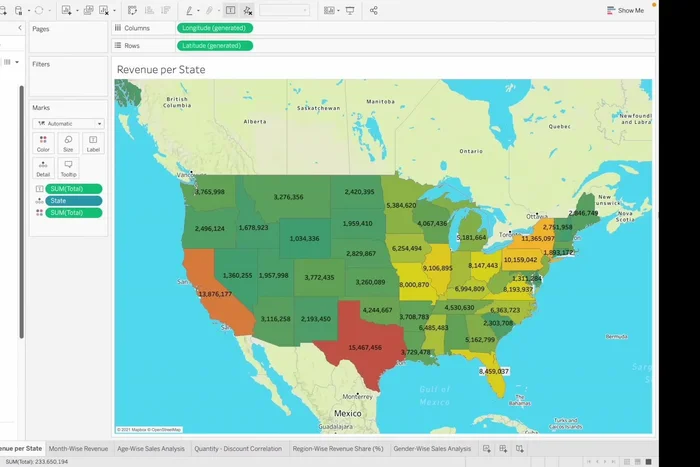Click the New Dashboard icon
The image size is (700, 467).
504,449
